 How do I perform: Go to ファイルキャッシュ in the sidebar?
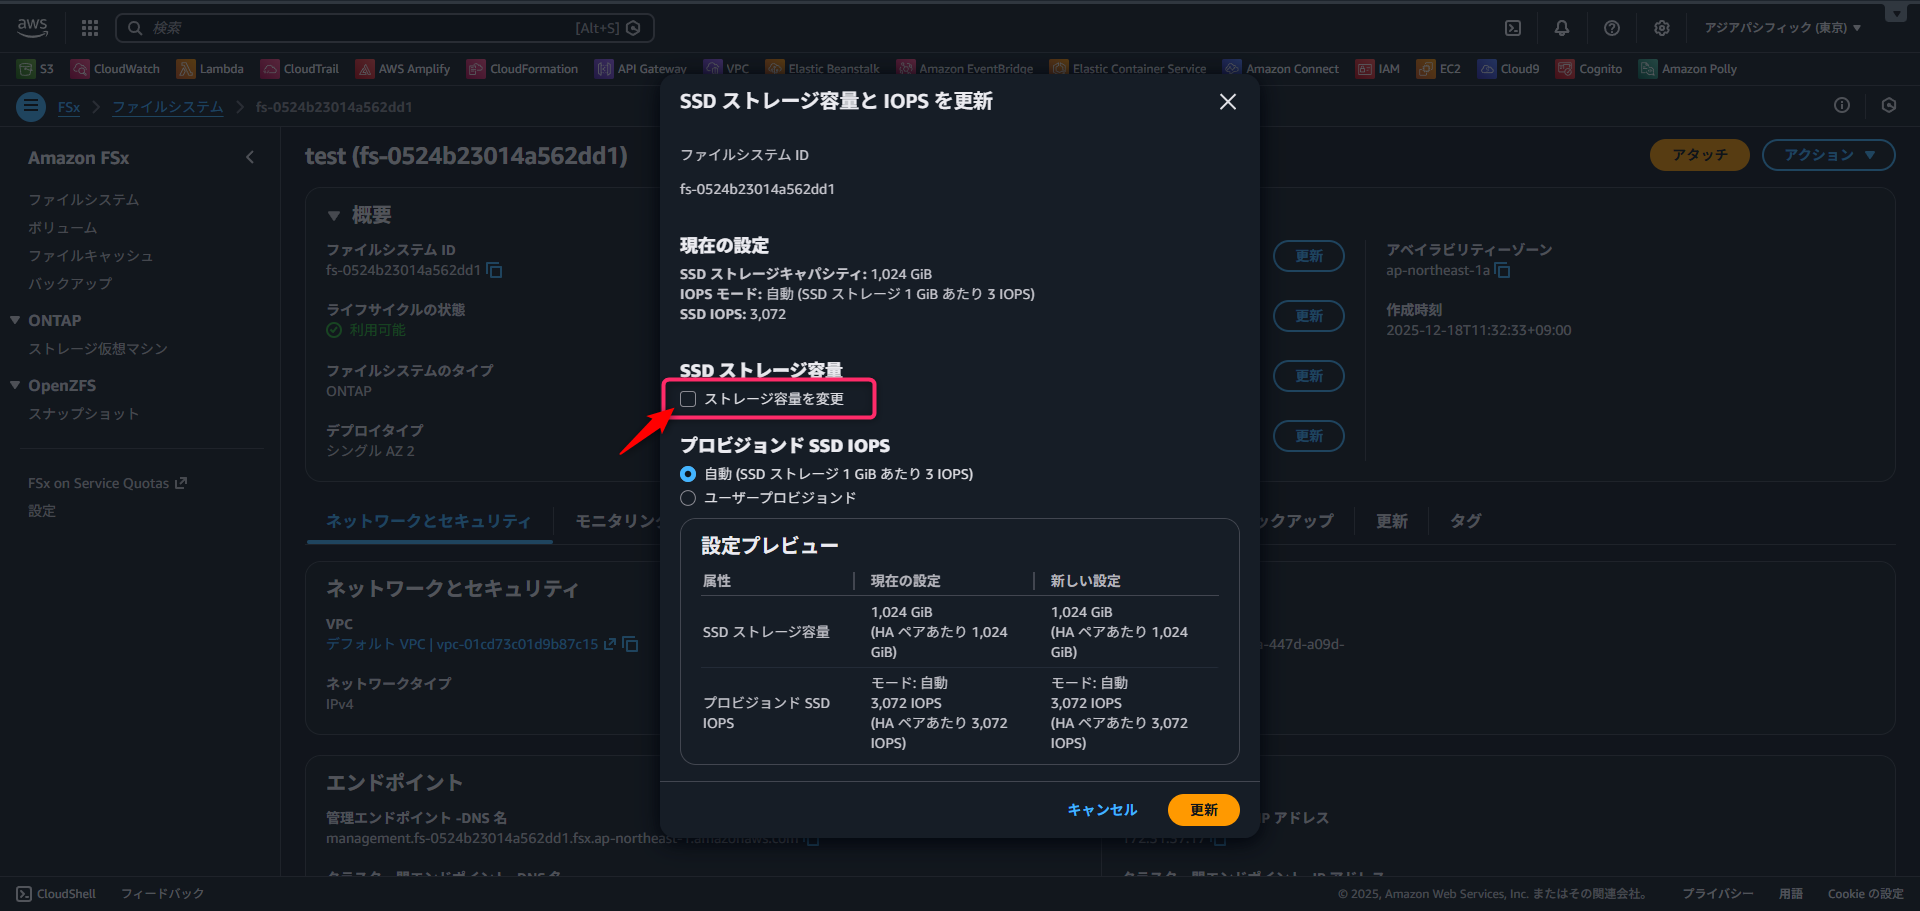point(91,256)
